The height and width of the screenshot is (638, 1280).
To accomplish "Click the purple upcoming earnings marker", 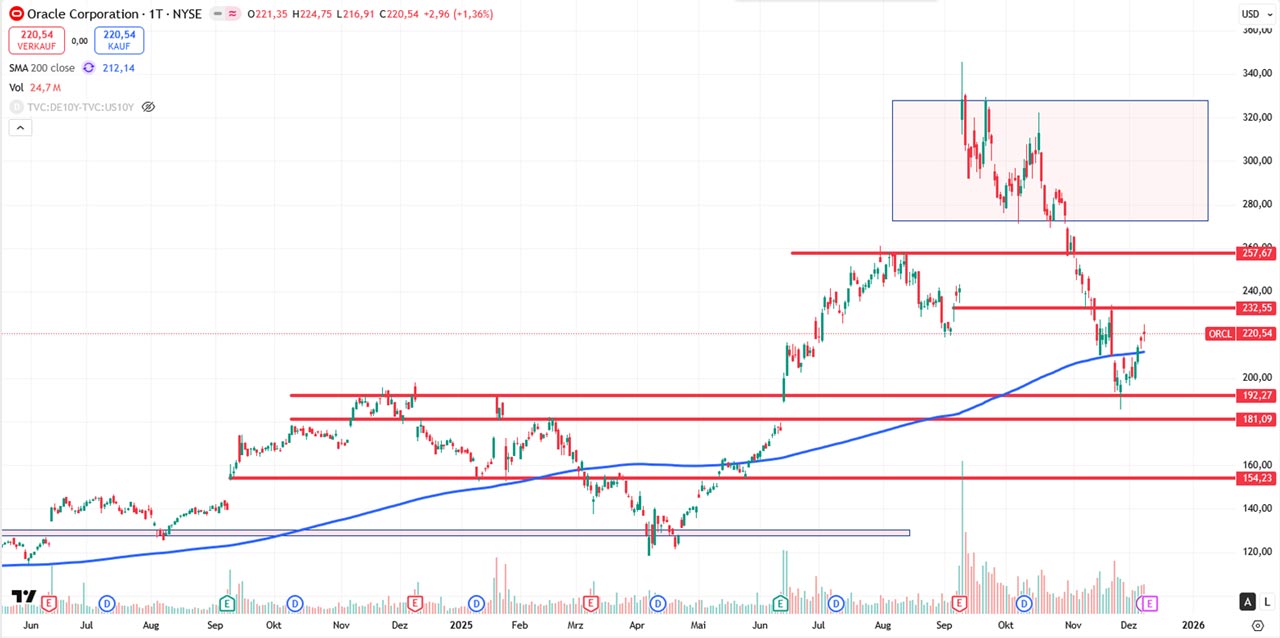I will click(1150, 603).
